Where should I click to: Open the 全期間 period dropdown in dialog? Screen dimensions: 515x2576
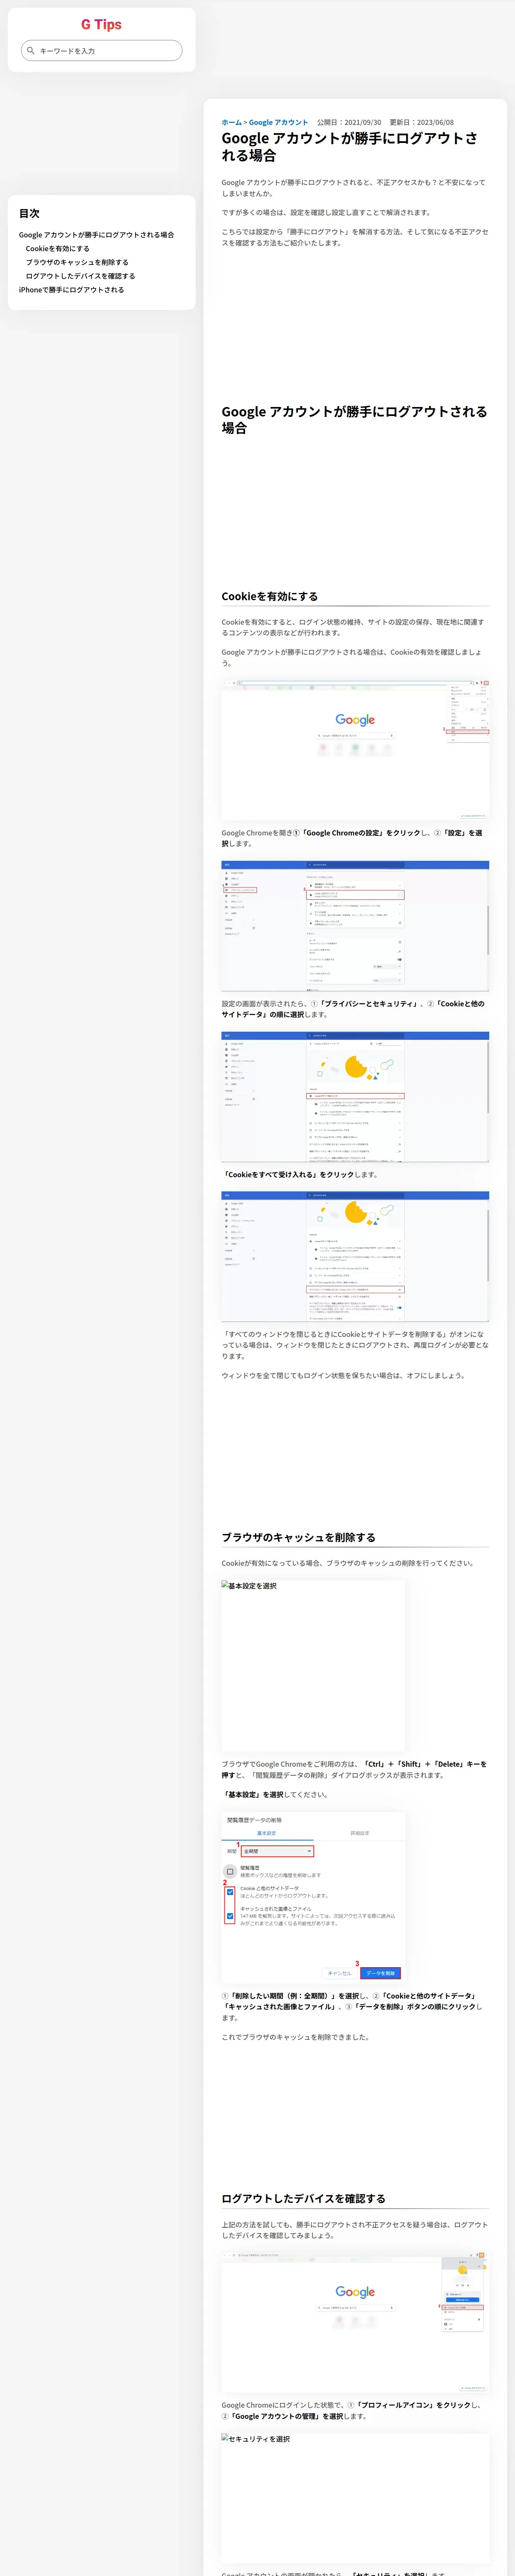278,1851
